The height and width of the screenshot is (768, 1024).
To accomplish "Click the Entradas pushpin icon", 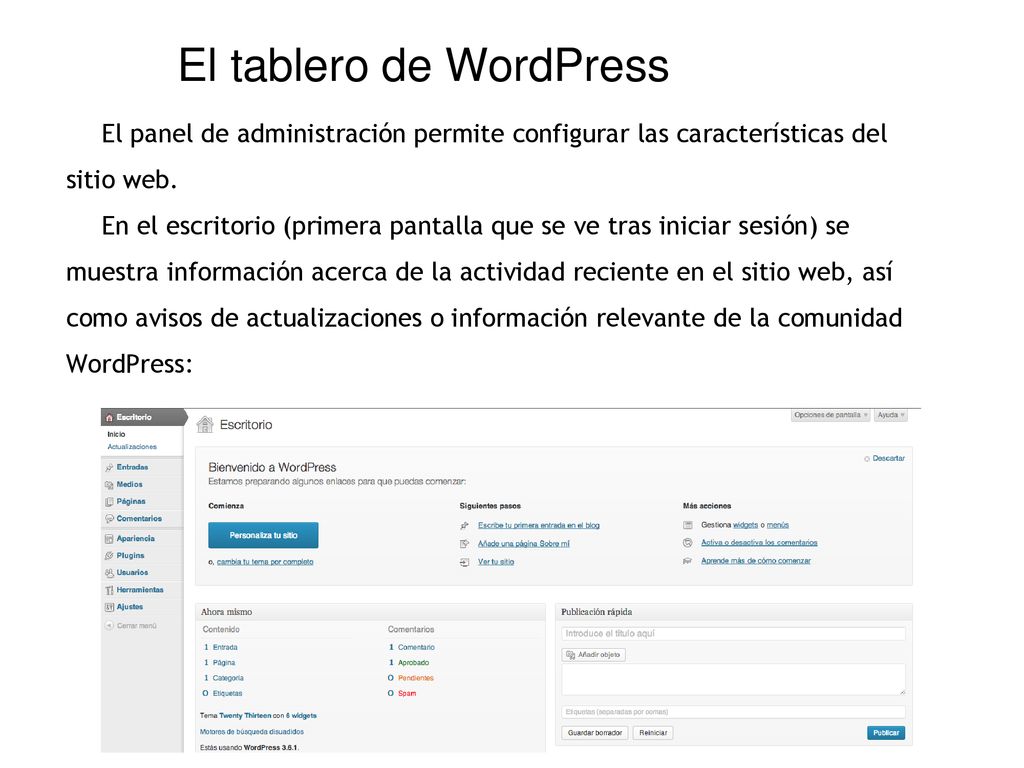I will 109,468.
